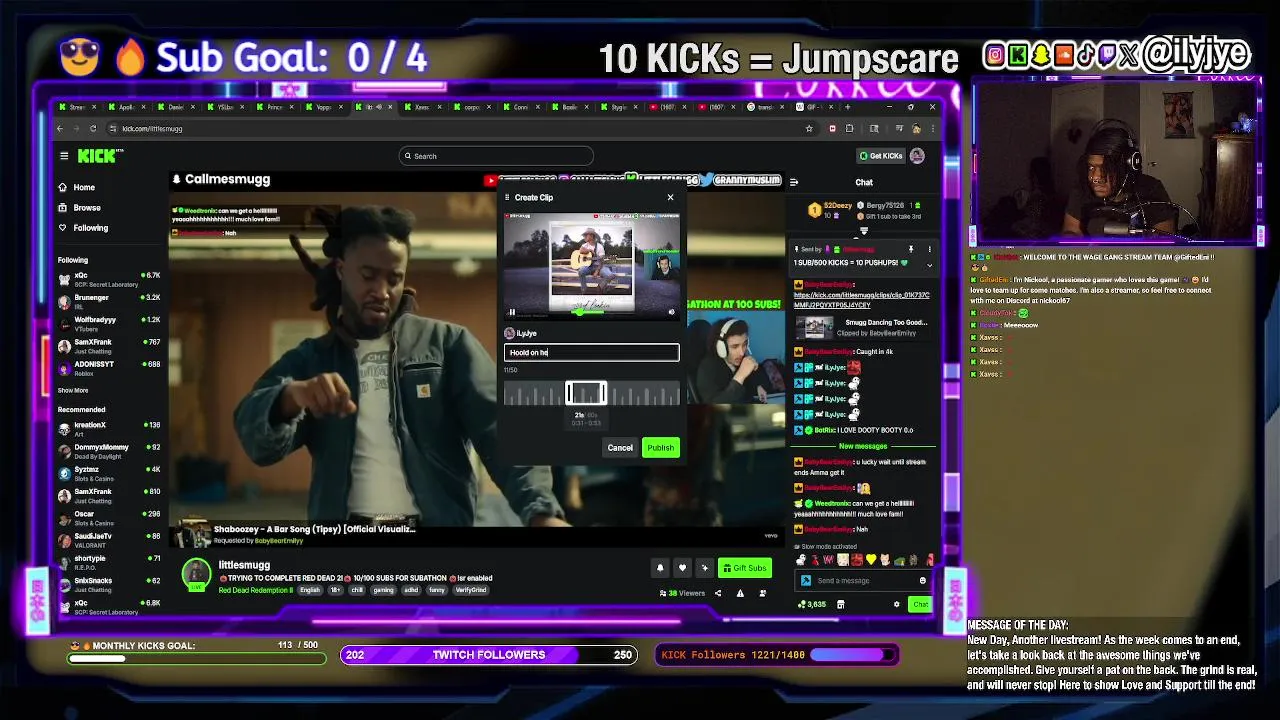
Task: Open pinned message options menu
Action: (929, 249)
